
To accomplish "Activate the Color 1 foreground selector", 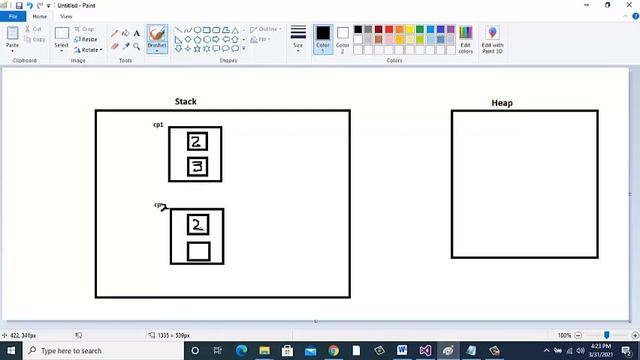I will tap(323, 40).
